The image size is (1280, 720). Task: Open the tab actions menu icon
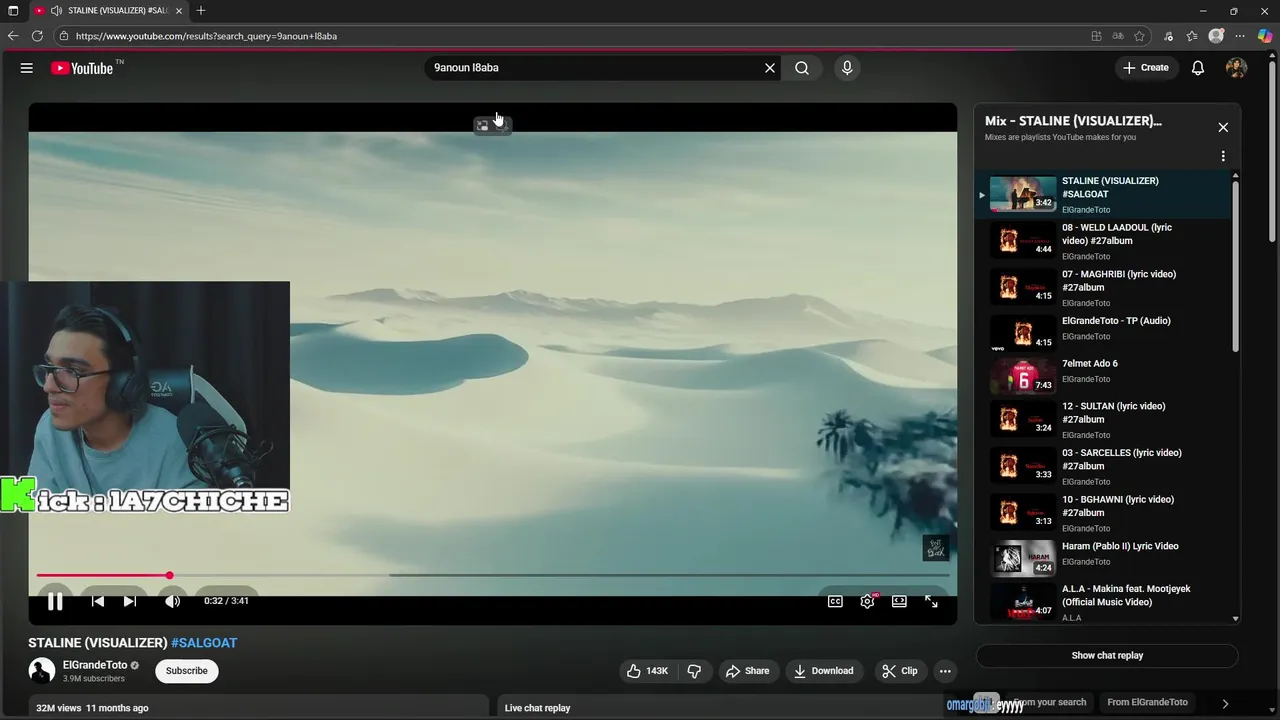[x=13, y=11]
